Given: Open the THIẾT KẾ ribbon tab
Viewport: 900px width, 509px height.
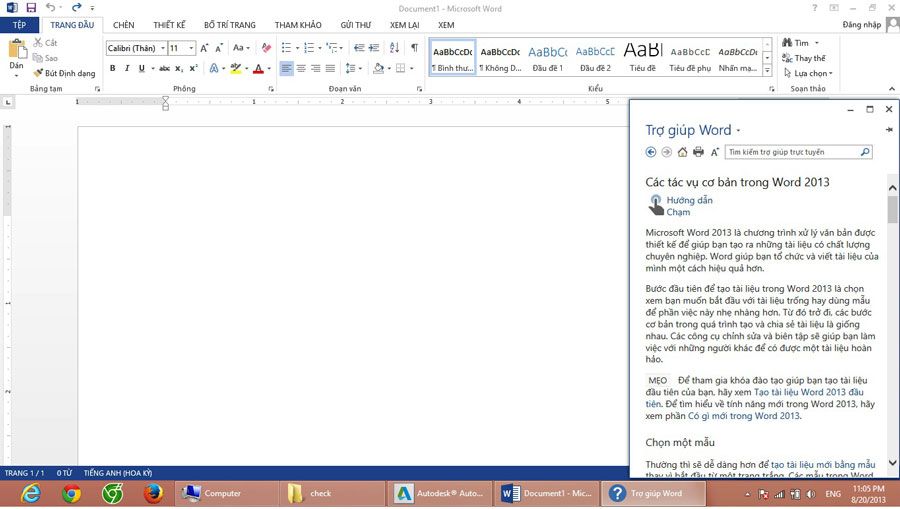Looking at the screenshot, I should click(x=169, y=24).
